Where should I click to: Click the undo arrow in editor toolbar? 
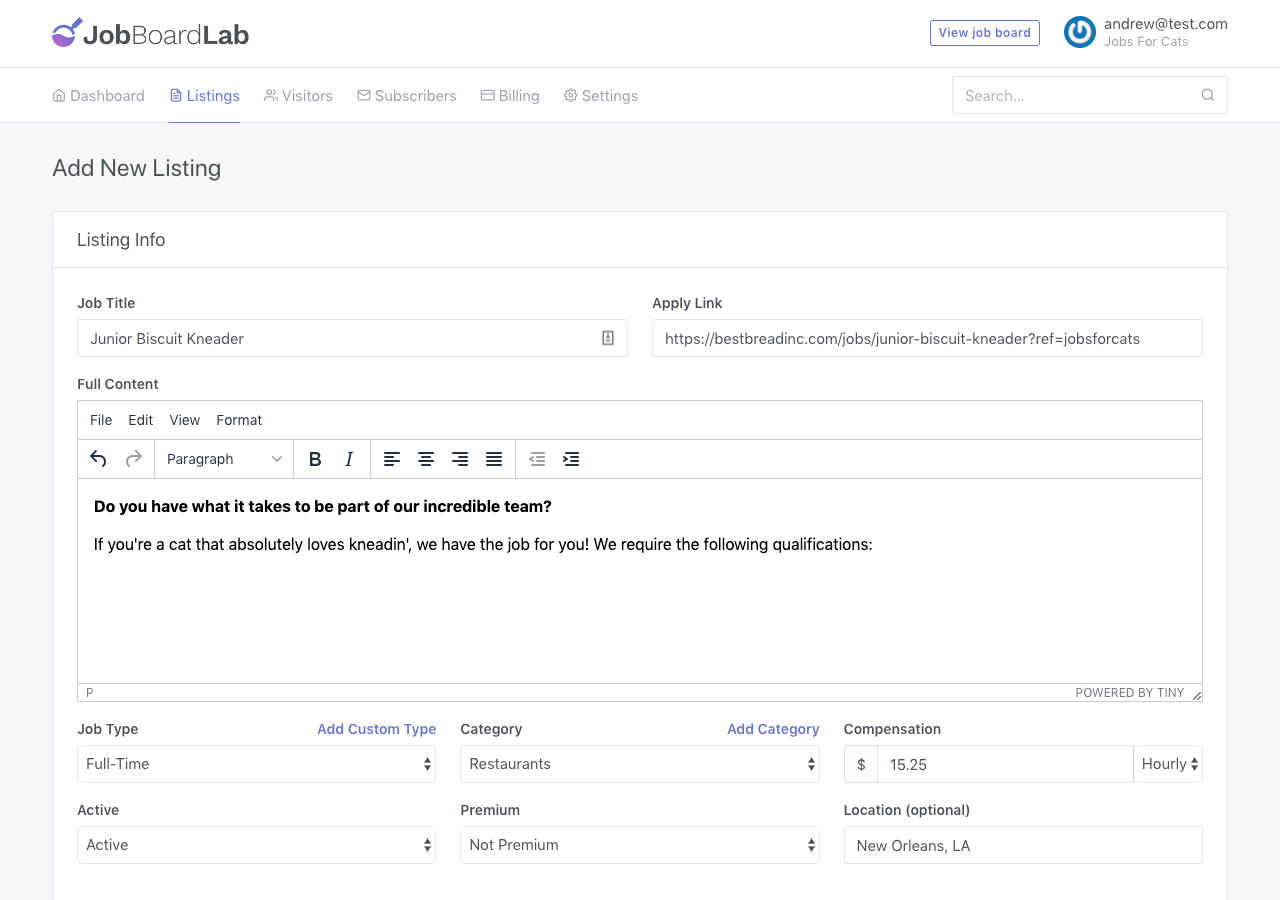(x=98, y=459)
